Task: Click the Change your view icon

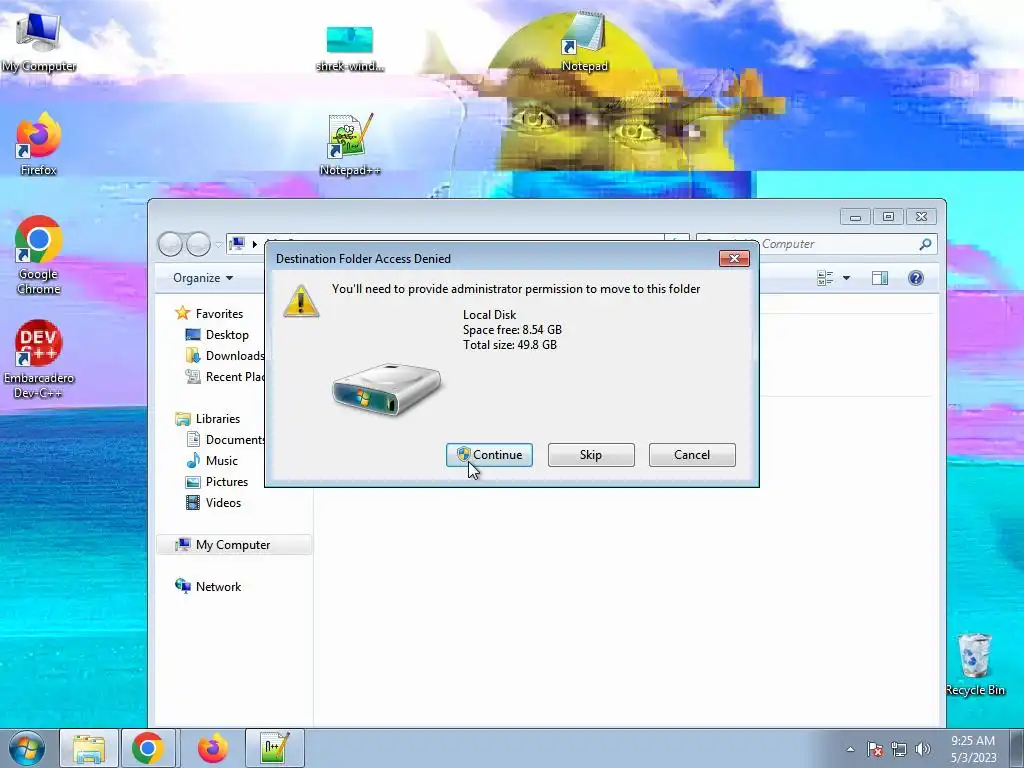Action: pos(825,278)
